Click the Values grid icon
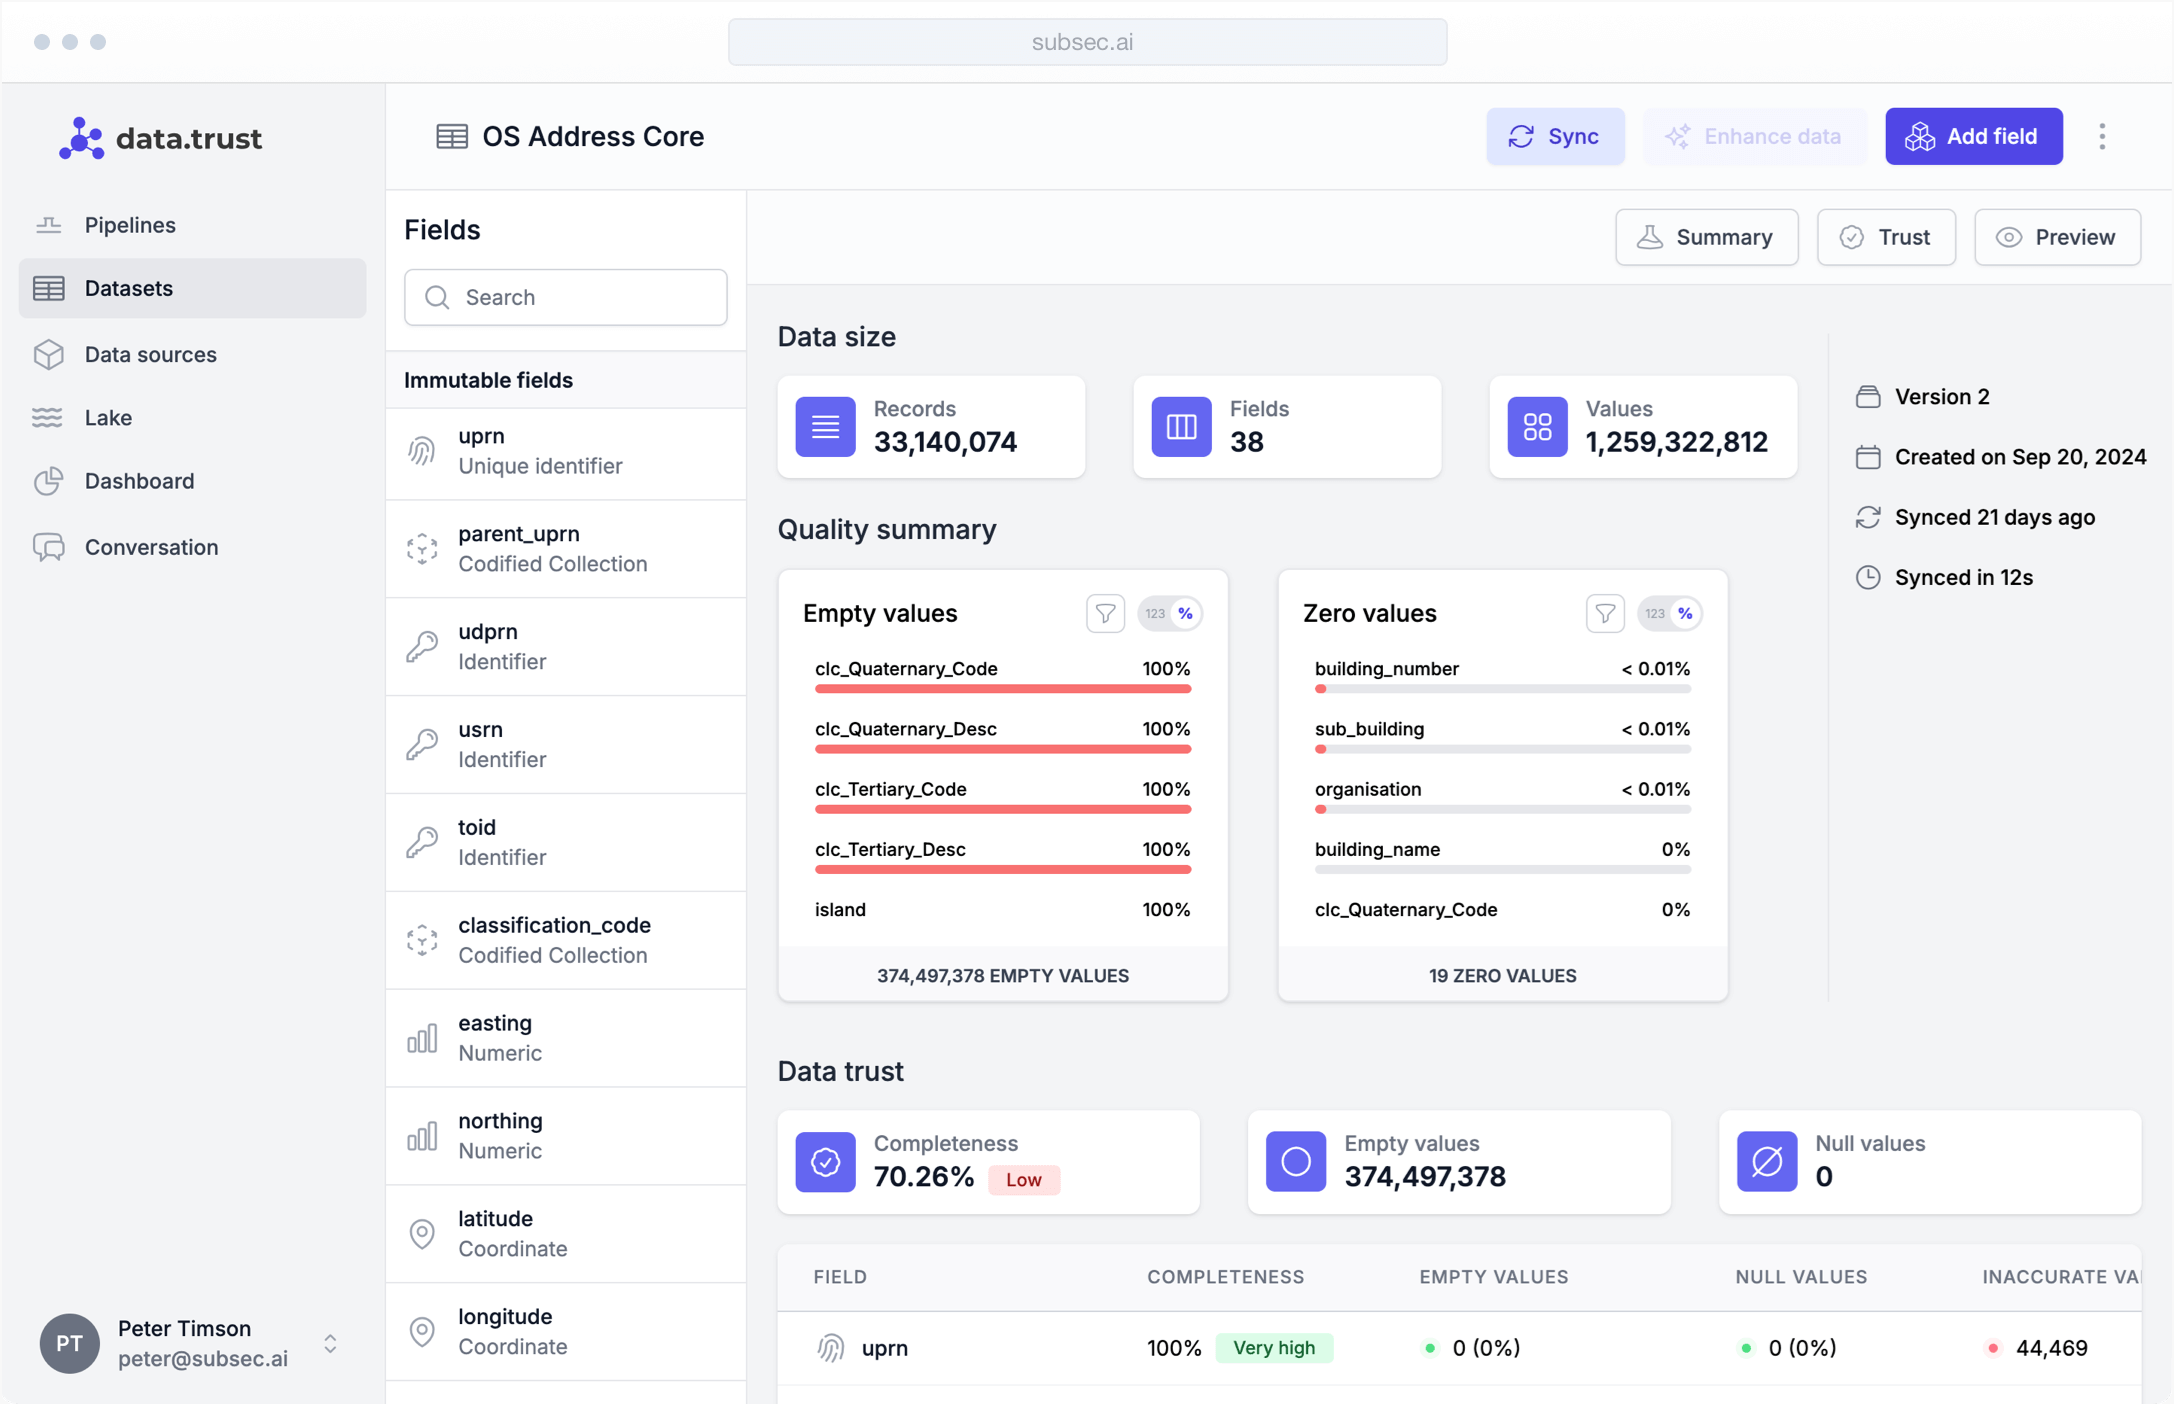This screenshot has width=2174, height=1404. [1537, 427]
